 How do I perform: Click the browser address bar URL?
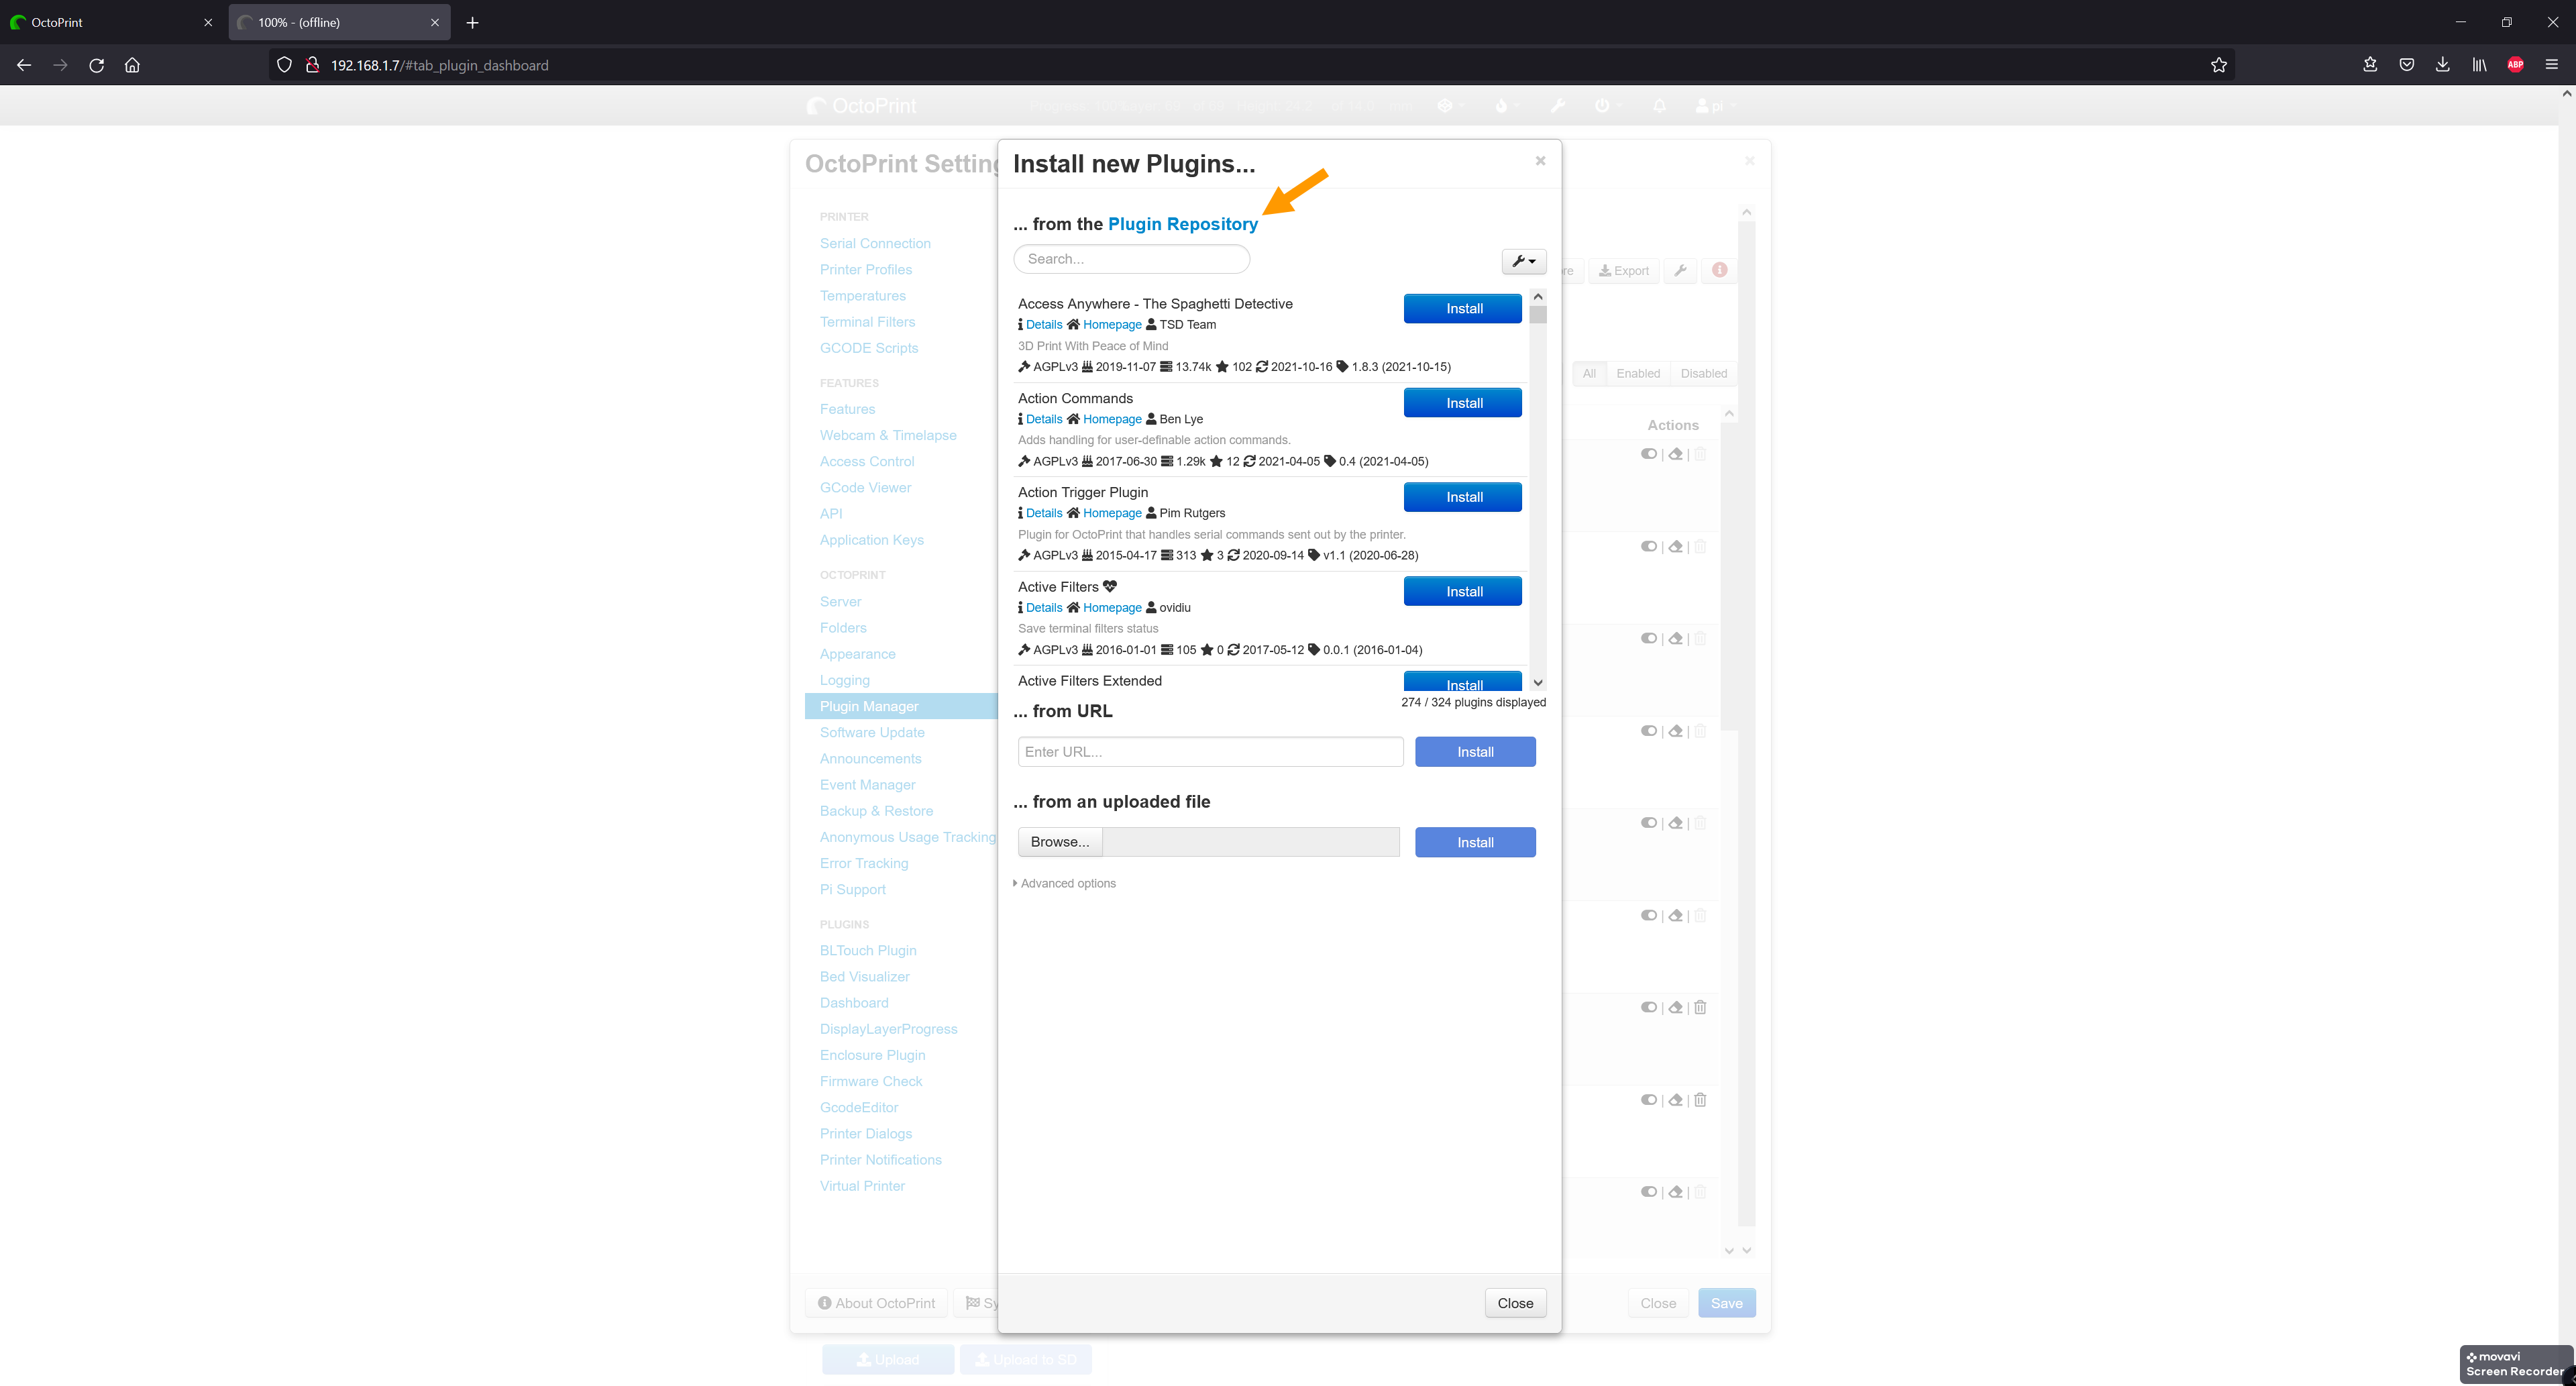[x=440, y=65]
